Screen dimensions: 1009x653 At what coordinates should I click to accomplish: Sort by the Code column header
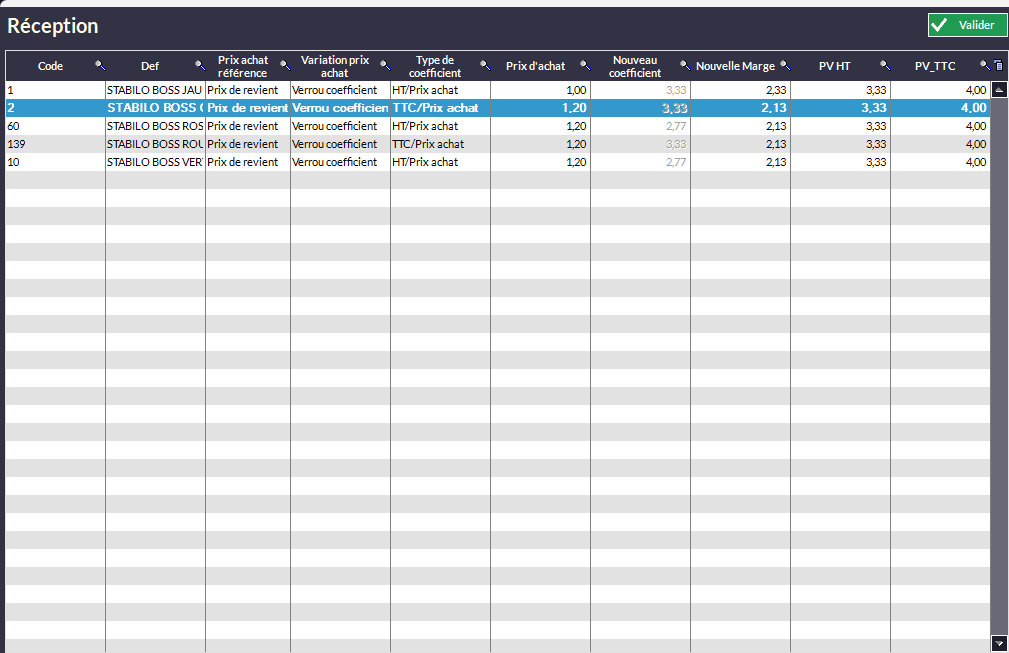[50, 66]
